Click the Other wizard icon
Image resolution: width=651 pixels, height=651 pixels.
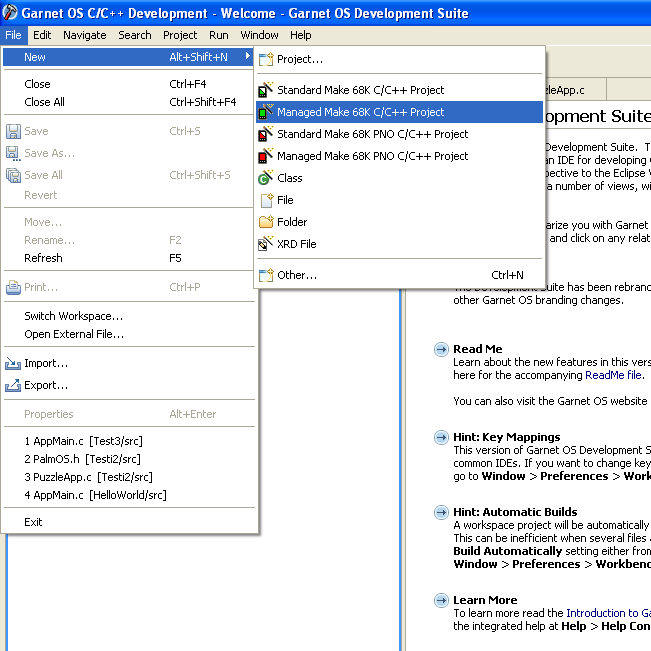266,275
